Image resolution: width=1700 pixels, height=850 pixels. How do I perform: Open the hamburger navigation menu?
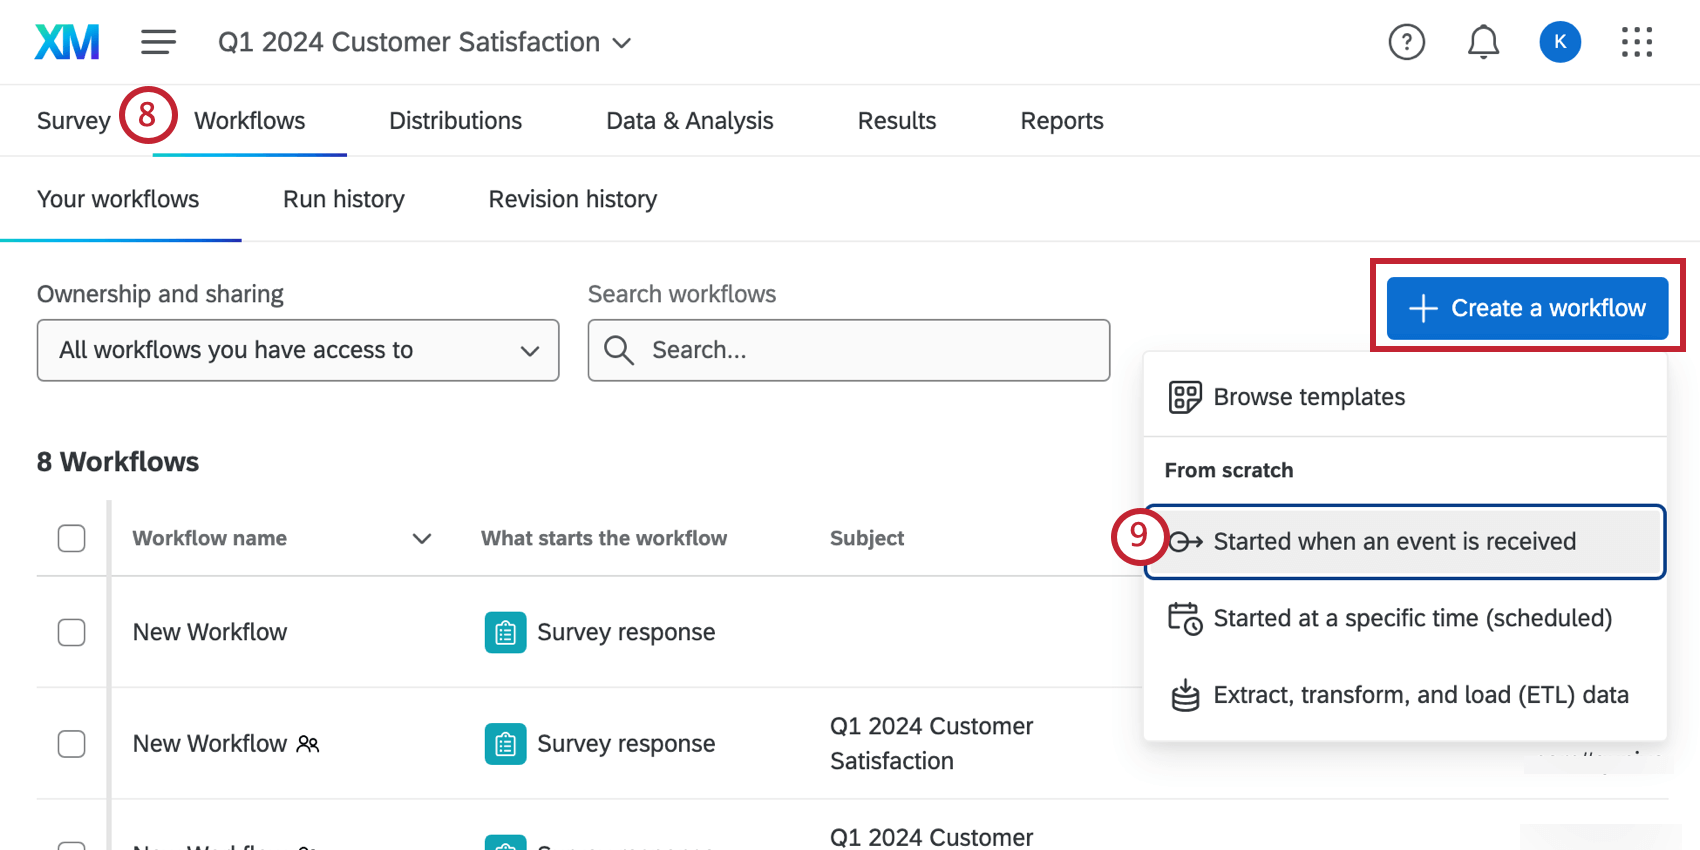[x=158, y=42]
